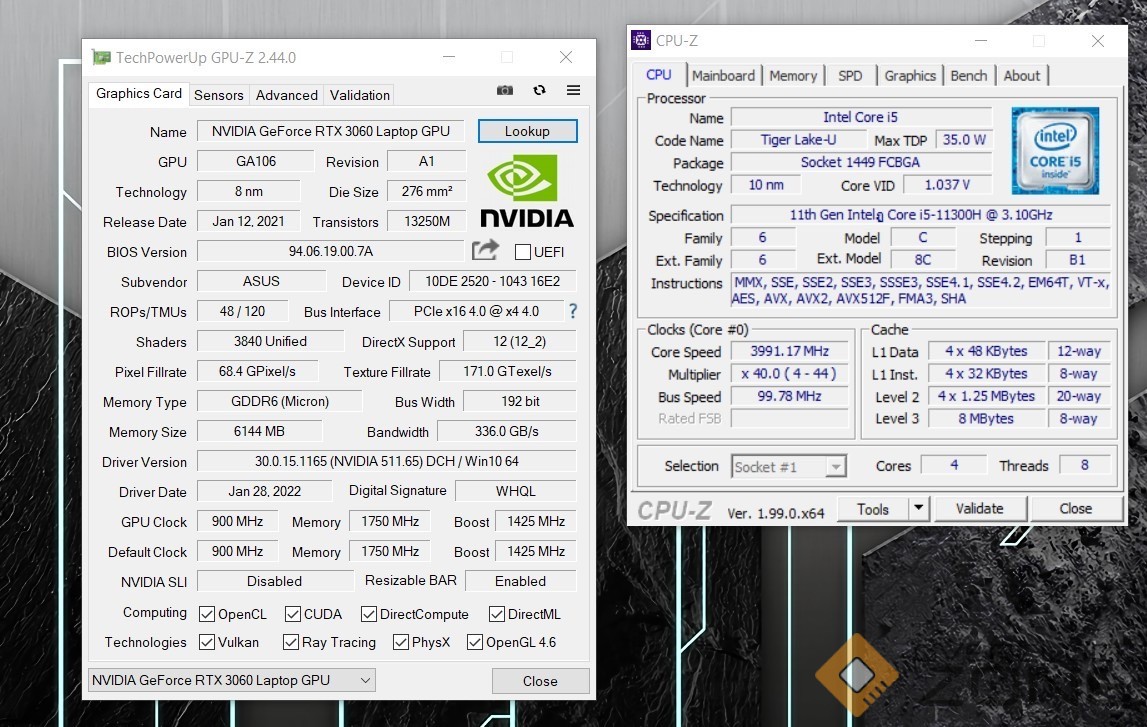Click the Level 3 cache value 8 MBytes

point(986,418)
